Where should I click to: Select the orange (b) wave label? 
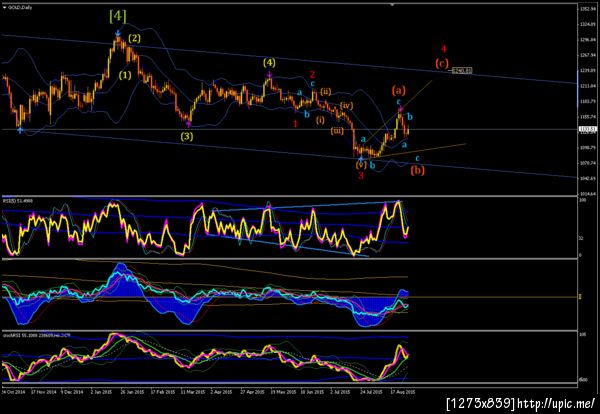pyautogui.click(x=417, y=170)
